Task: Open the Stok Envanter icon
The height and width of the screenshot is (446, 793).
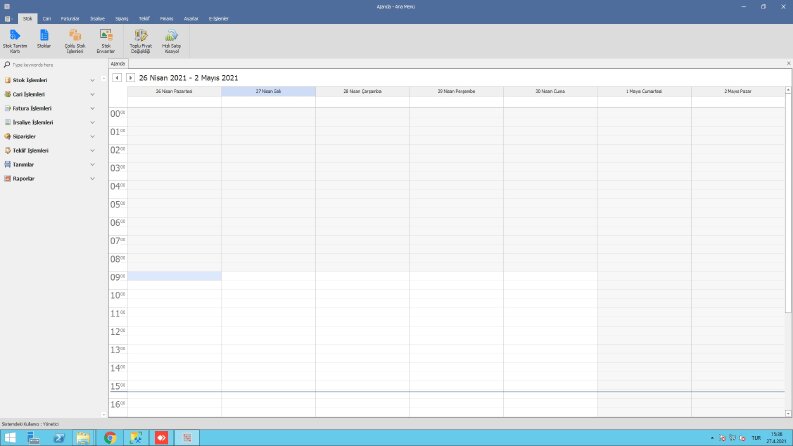Action: [x=106, y=41]
